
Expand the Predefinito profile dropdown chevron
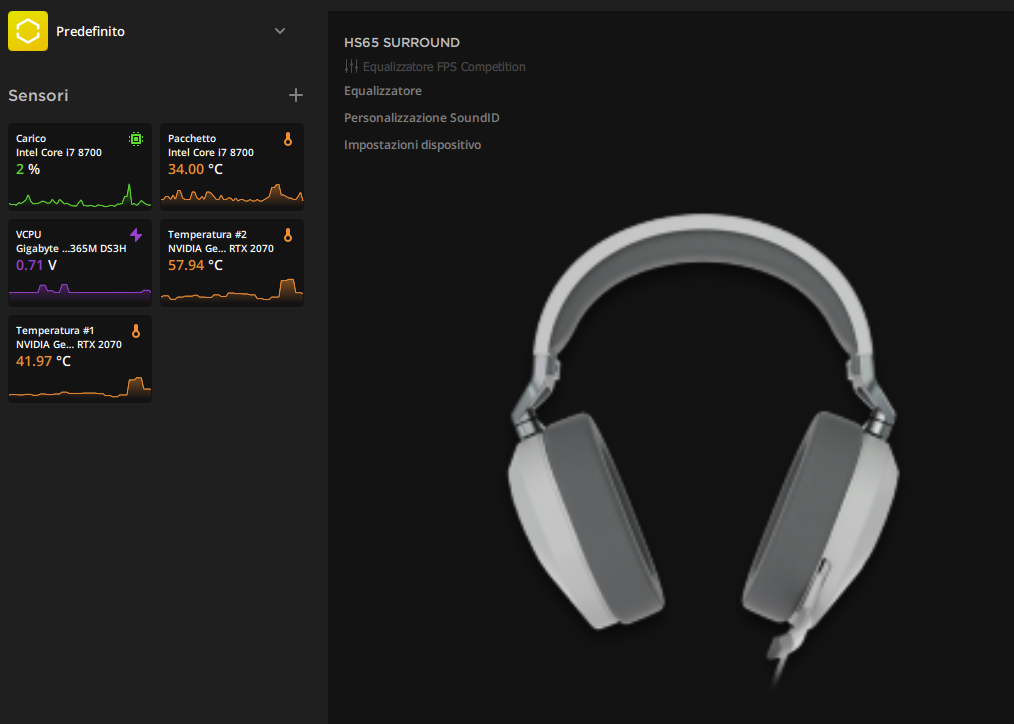[279, 31]
